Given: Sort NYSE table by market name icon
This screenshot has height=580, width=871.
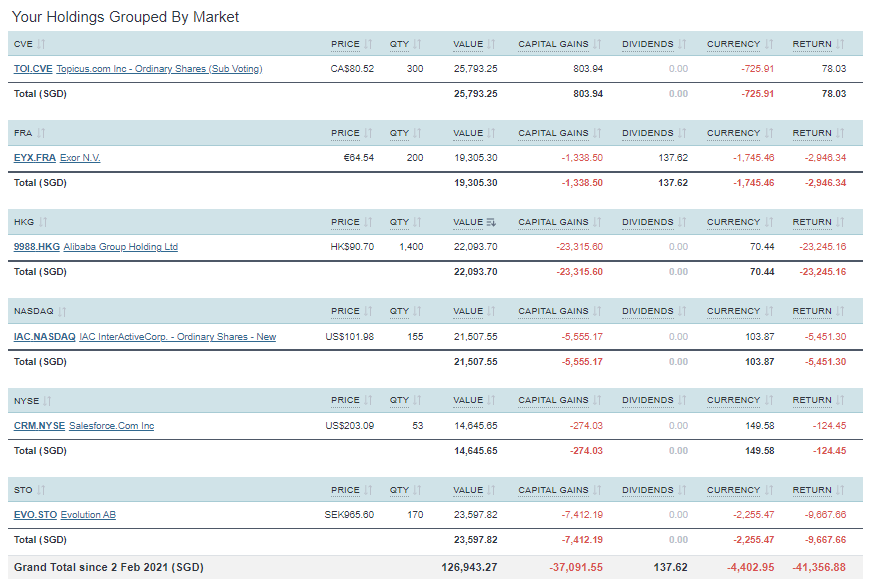Looking at the screenshot, I should click(x=47, y=401).
